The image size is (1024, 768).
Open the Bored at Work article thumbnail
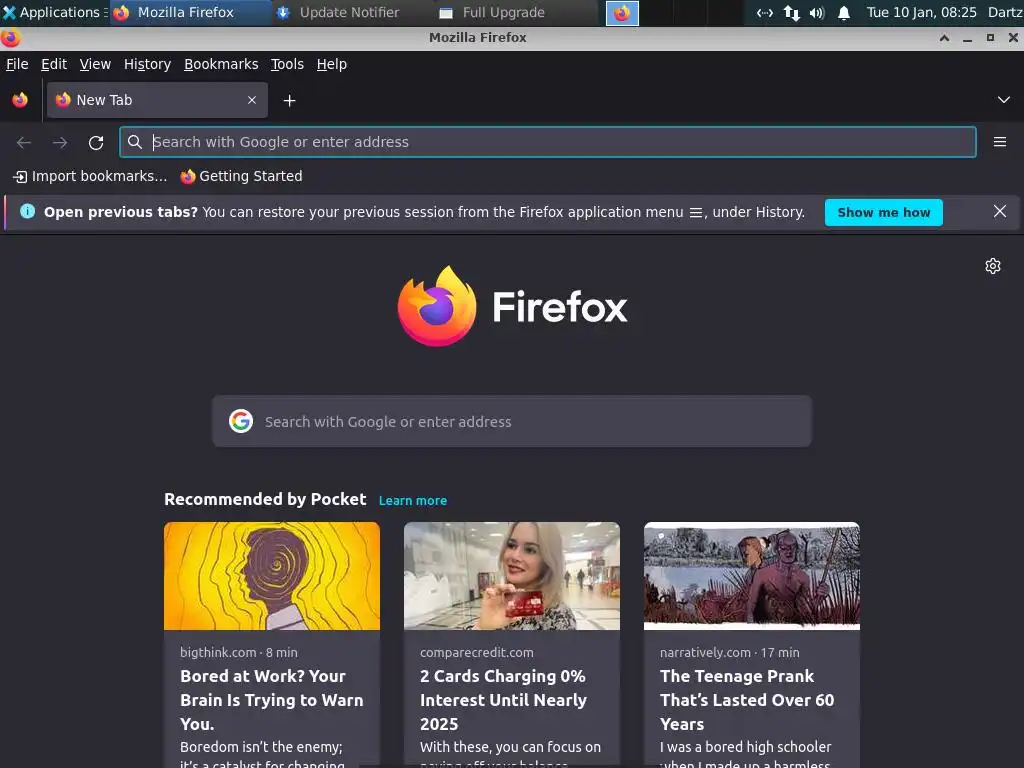click(x=272, y=576)
